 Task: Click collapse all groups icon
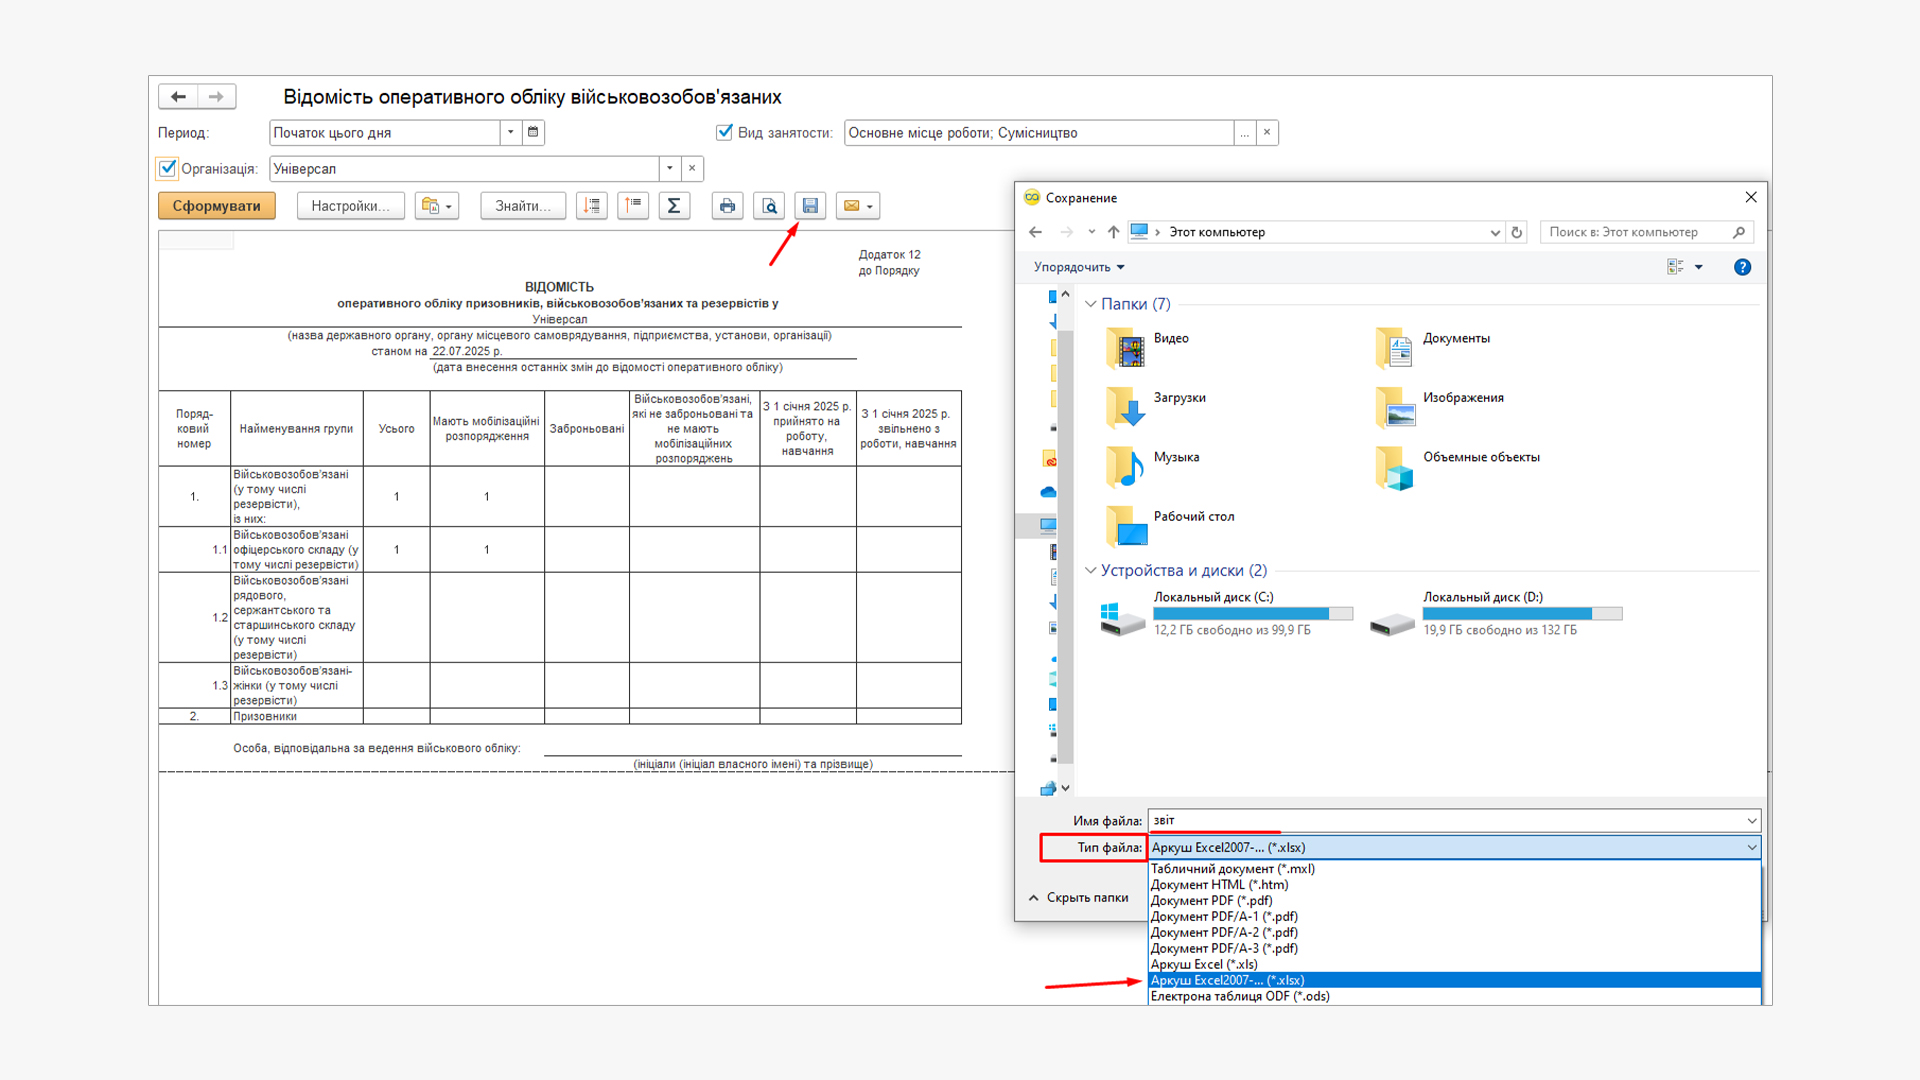633,206
